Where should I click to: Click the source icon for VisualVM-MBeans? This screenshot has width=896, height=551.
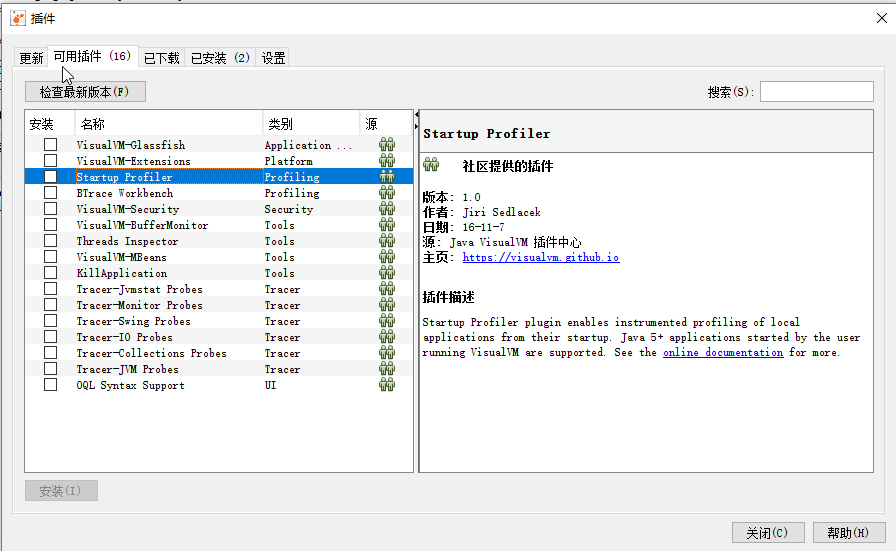coord(387,257)
